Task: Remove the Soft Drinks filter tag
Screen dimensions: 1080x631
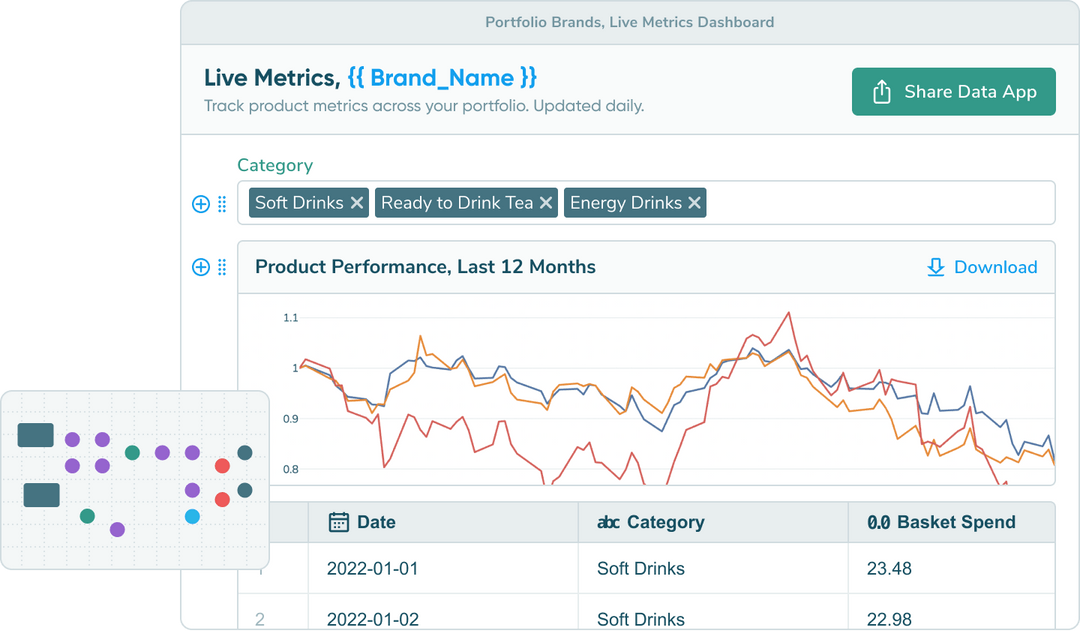Action: (x=357, y=202)
